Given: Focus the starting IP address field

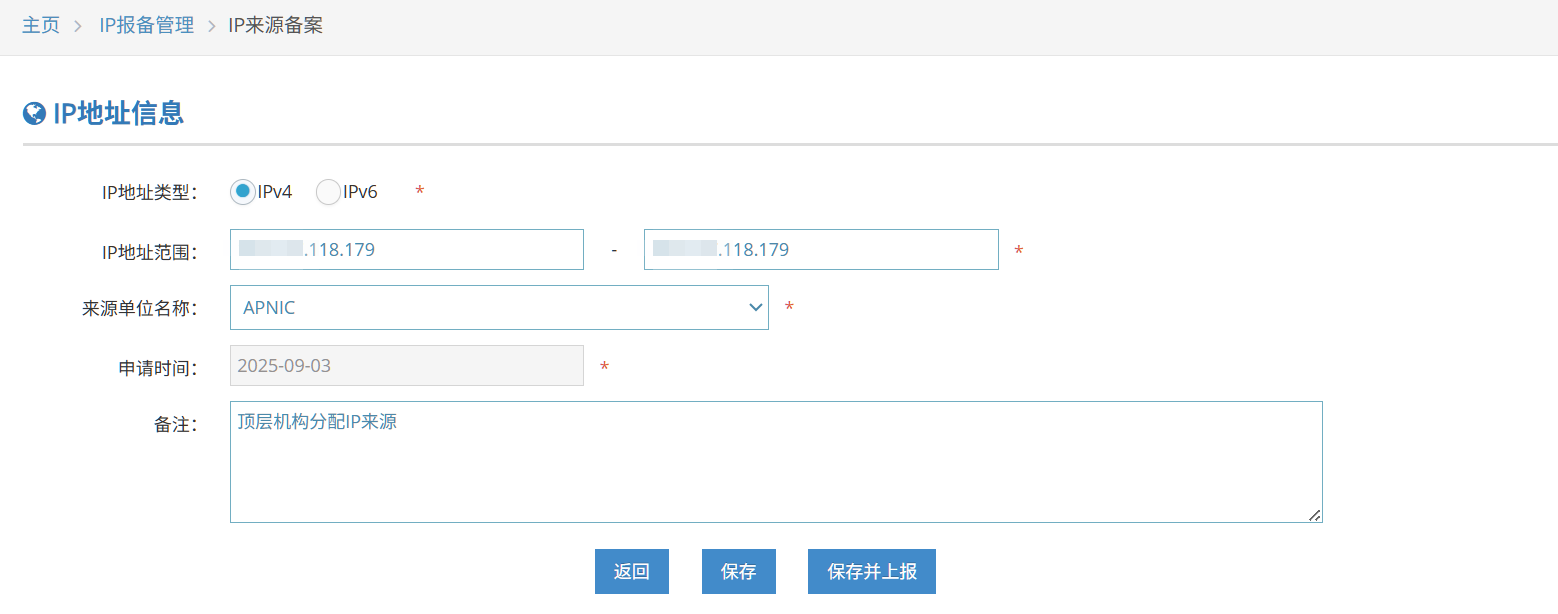Looking at the screenshot, I should pyautogui.click(x=406, y=250).
